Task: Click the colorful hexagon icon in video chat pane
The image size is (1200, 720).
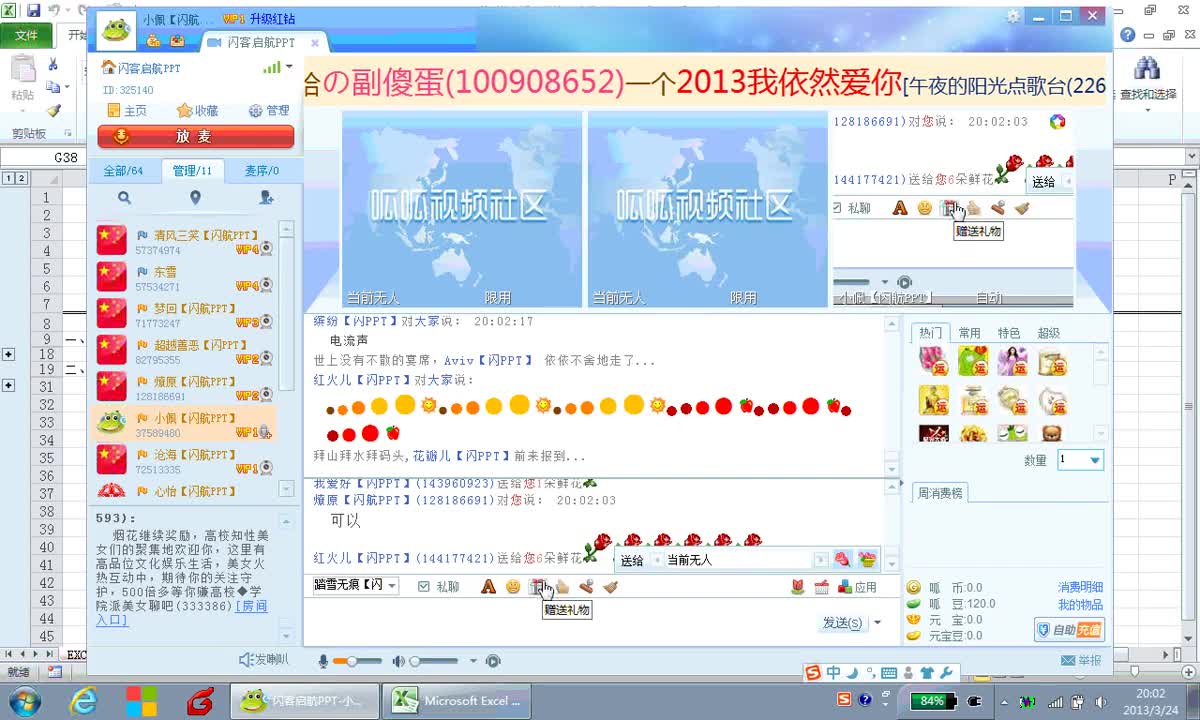Action: click(1057, 122)
